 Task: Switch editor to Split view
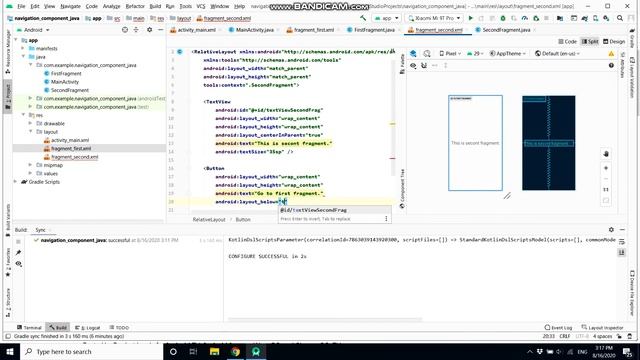(x=590, y=42)
